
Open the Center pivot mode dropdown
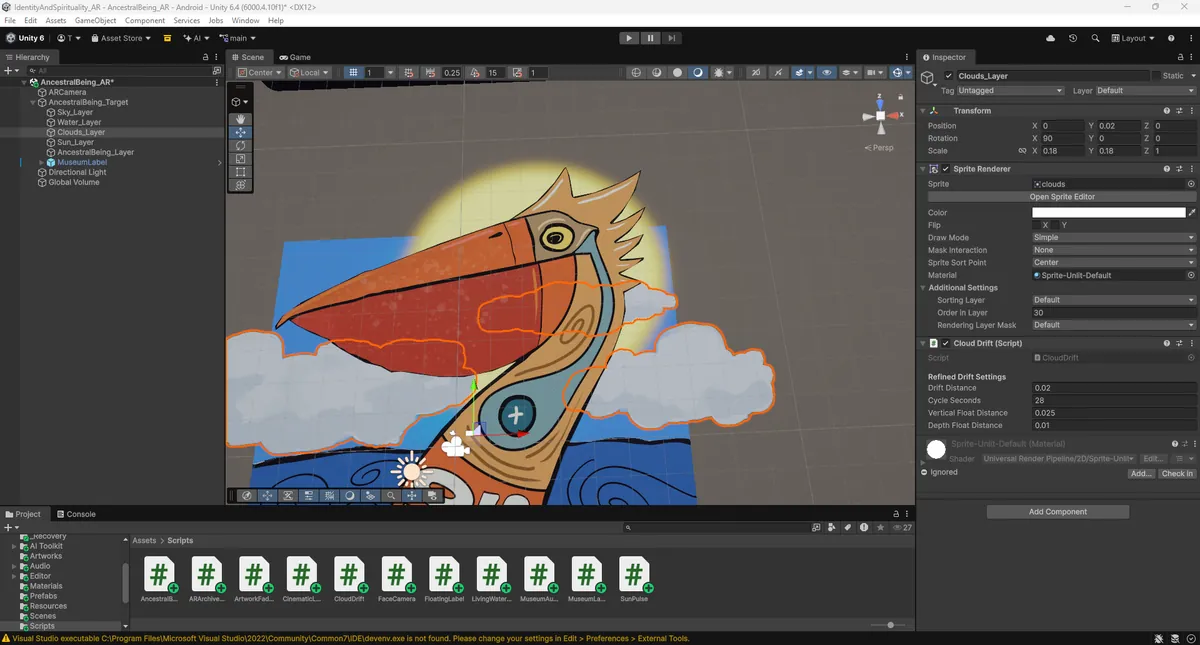point(260,73)
